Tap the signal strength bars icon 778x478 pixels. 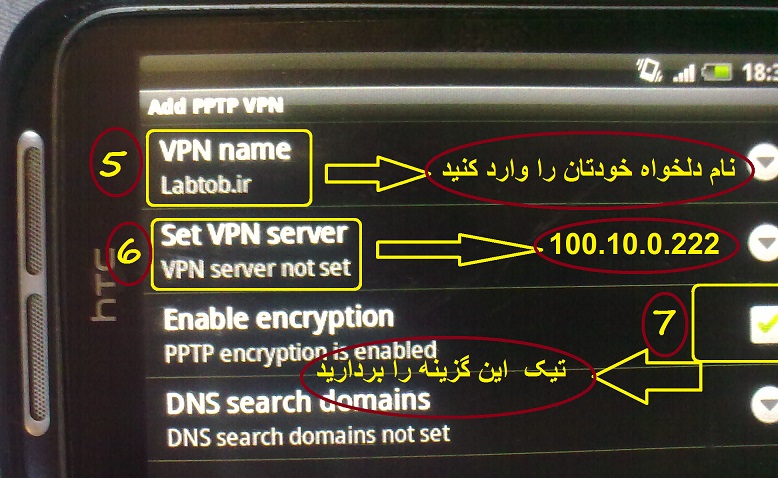click(684, 73)
